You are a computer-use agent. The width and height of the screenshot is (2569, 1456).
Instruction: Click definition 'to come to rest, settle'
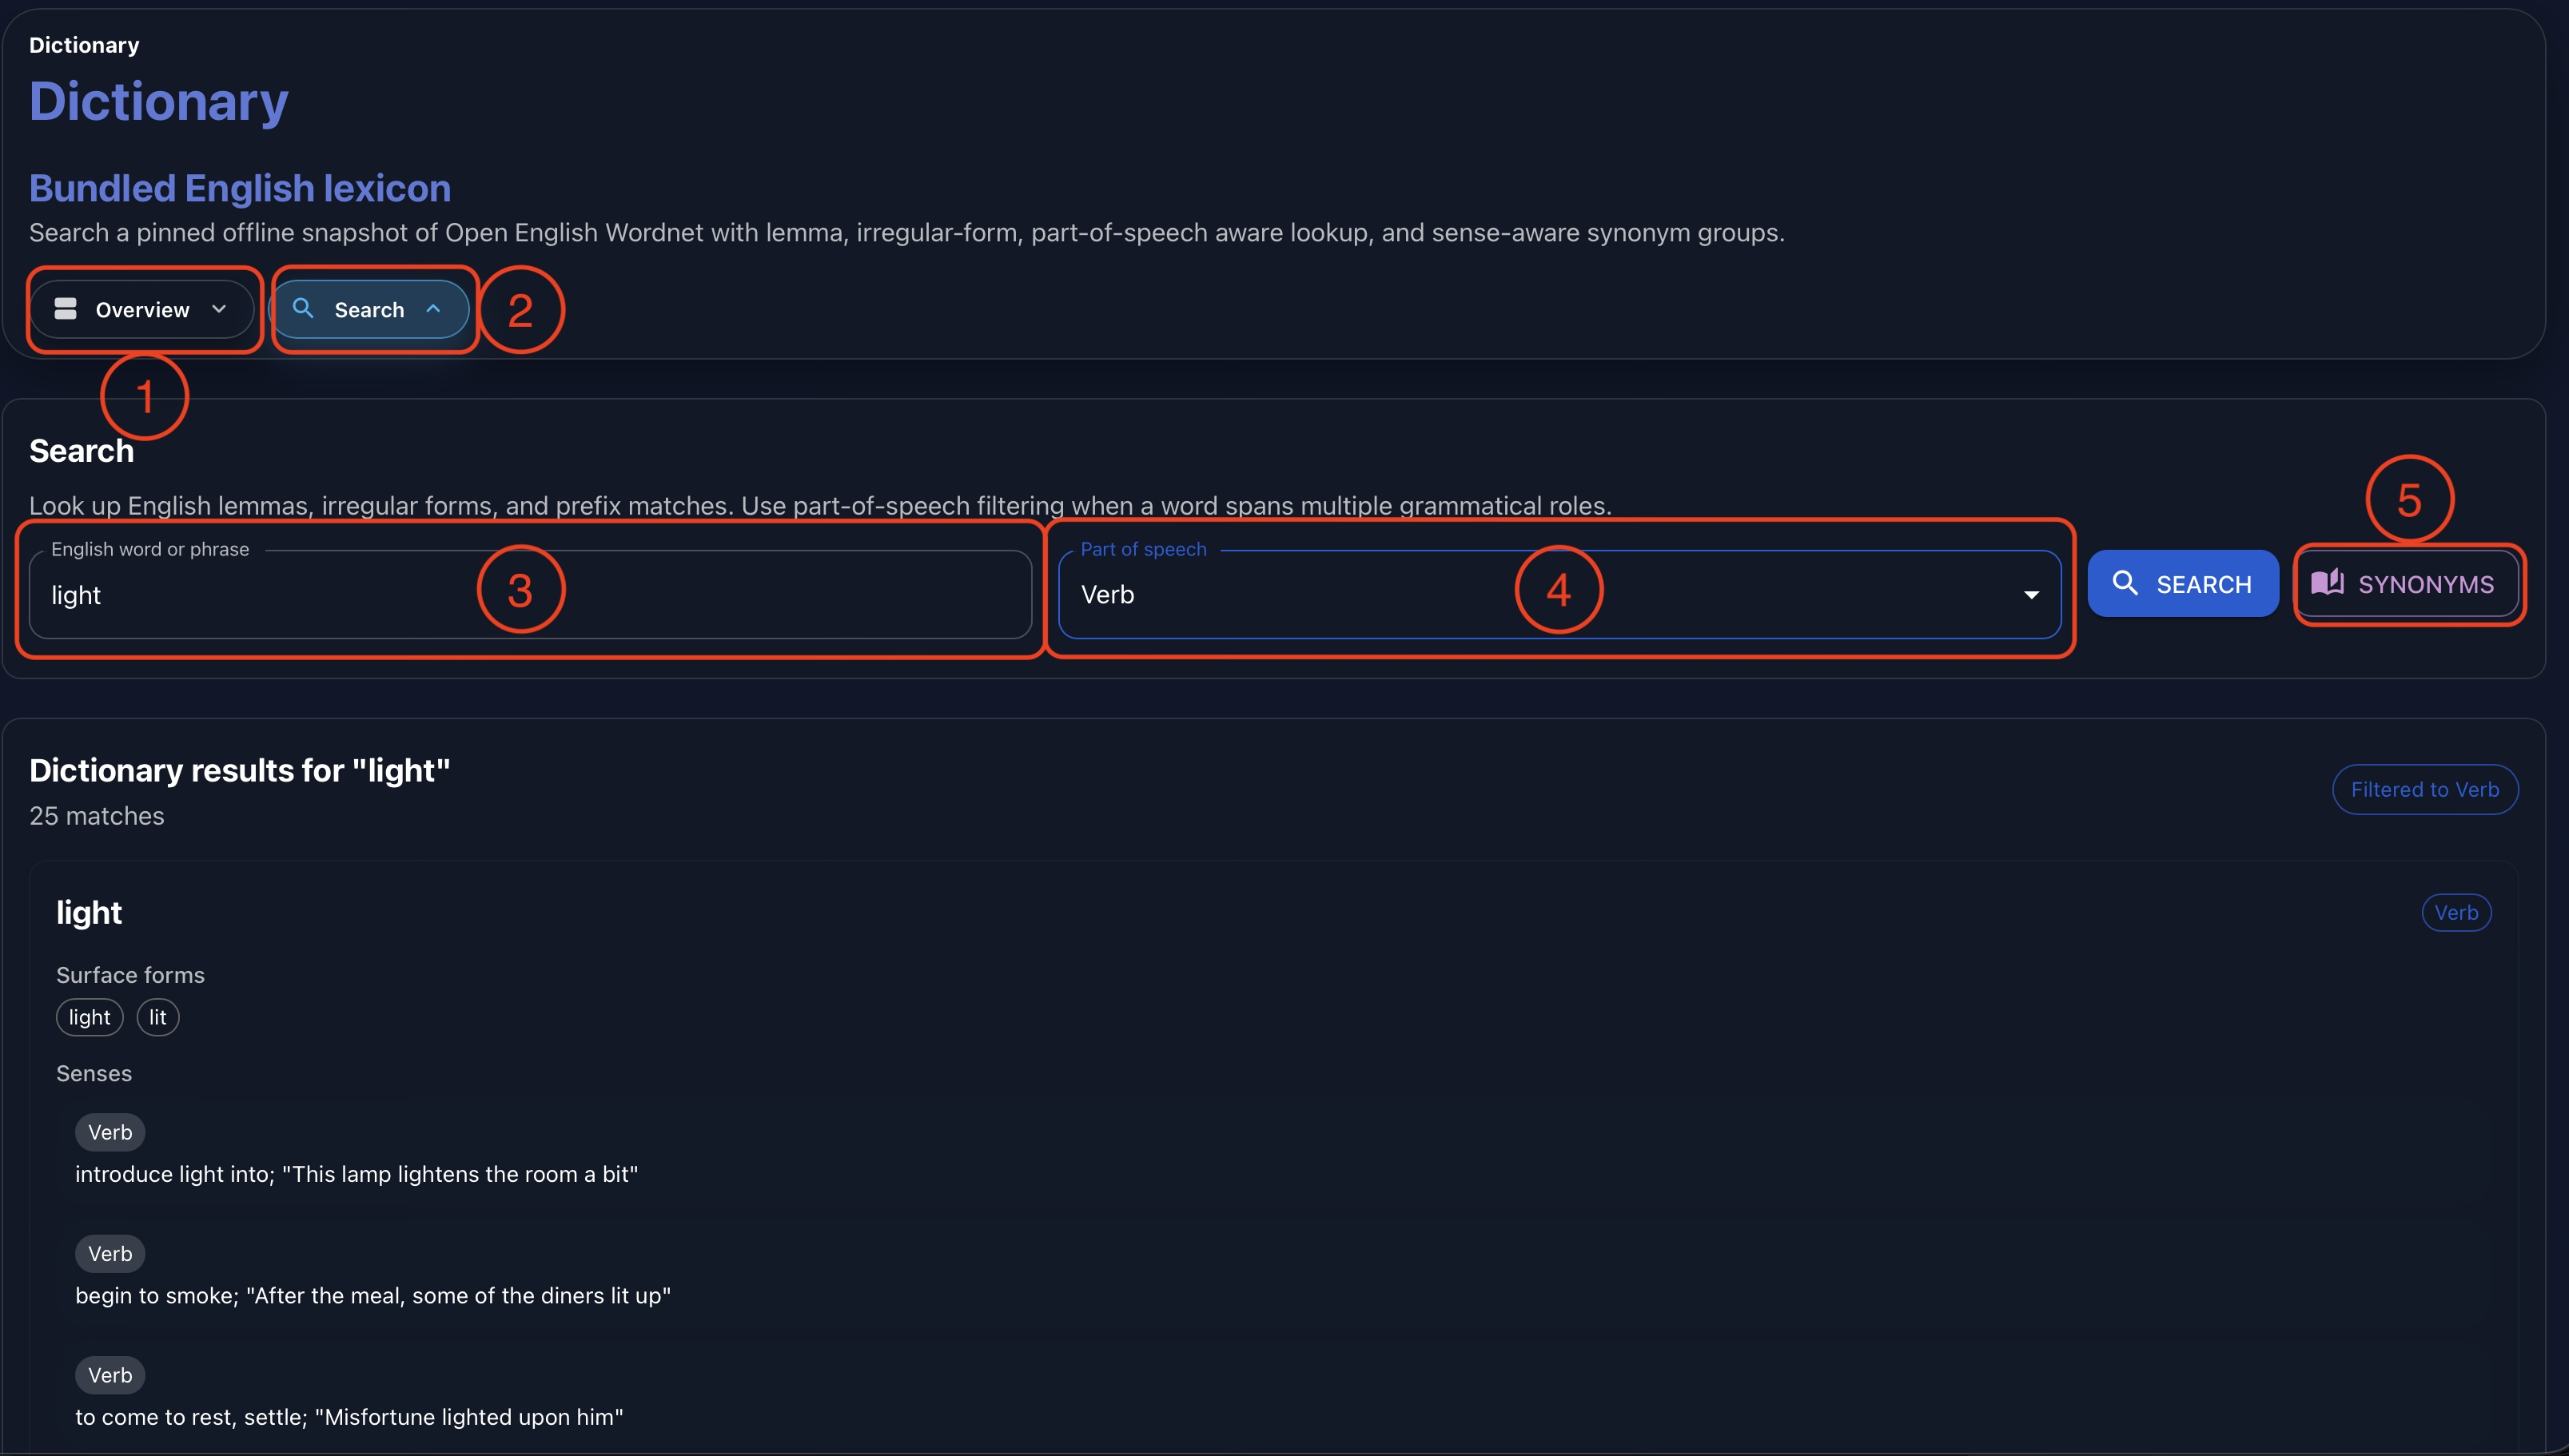pos(349,1418)
